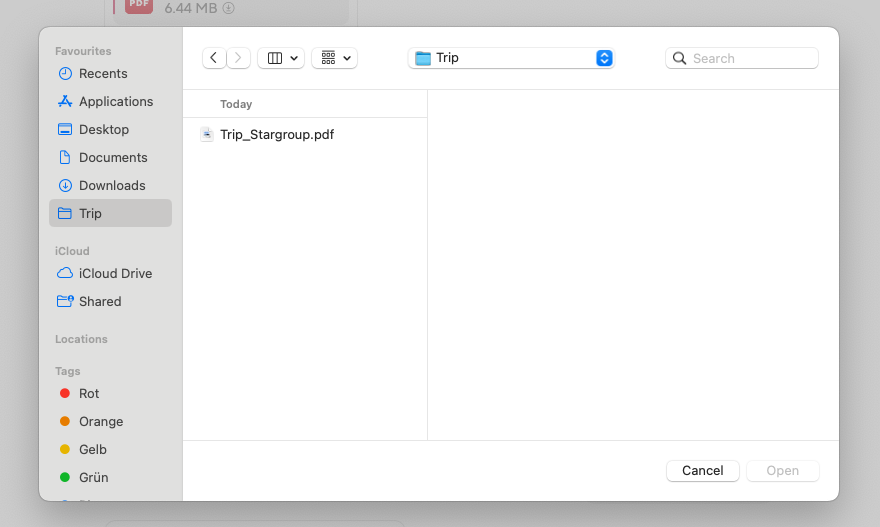Open the Downloads folder
Image resolution: width=880 pixels, height=527 pixels.
(x=111, y=185)
